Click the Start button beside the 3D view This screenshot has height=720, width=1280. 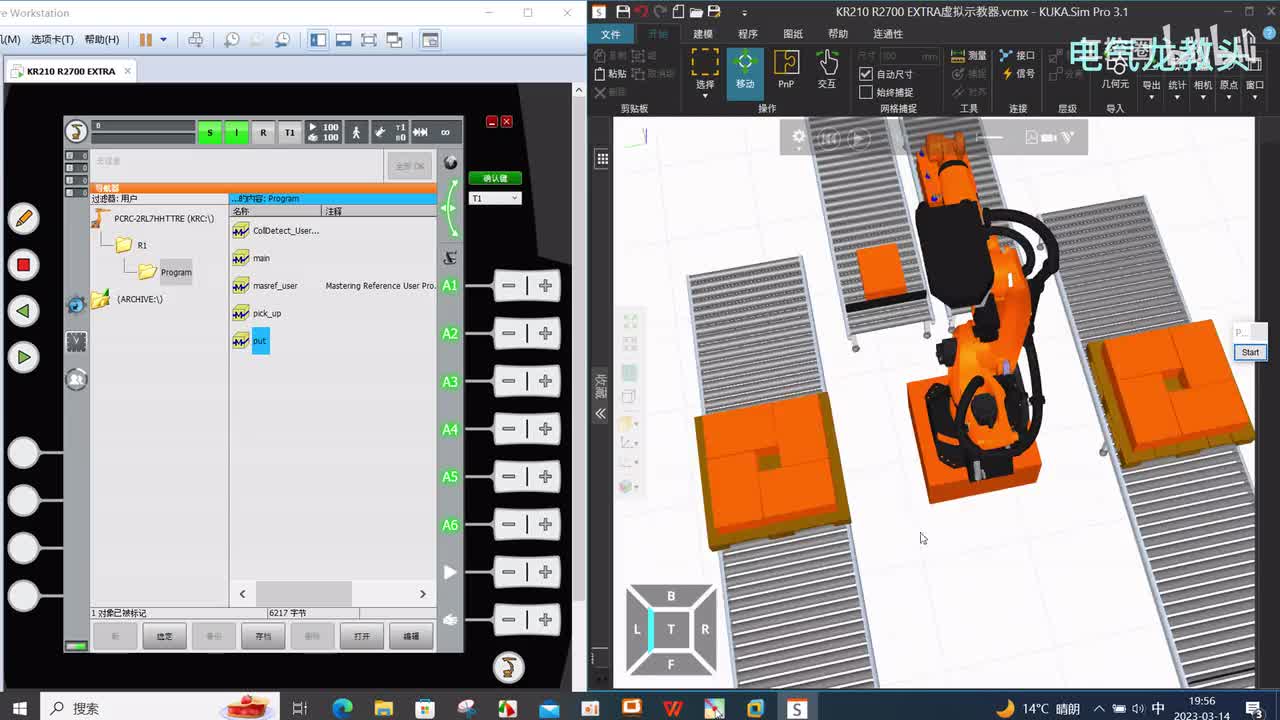pos(1250,352)
